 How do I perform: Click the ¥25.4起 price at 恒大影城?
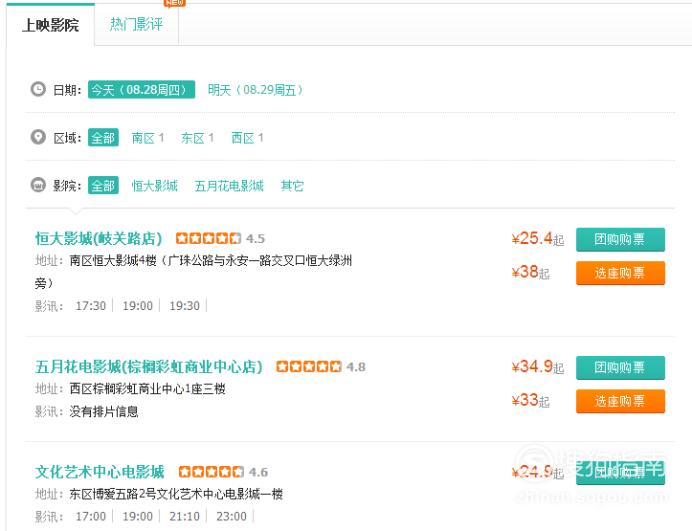point(538,239)
